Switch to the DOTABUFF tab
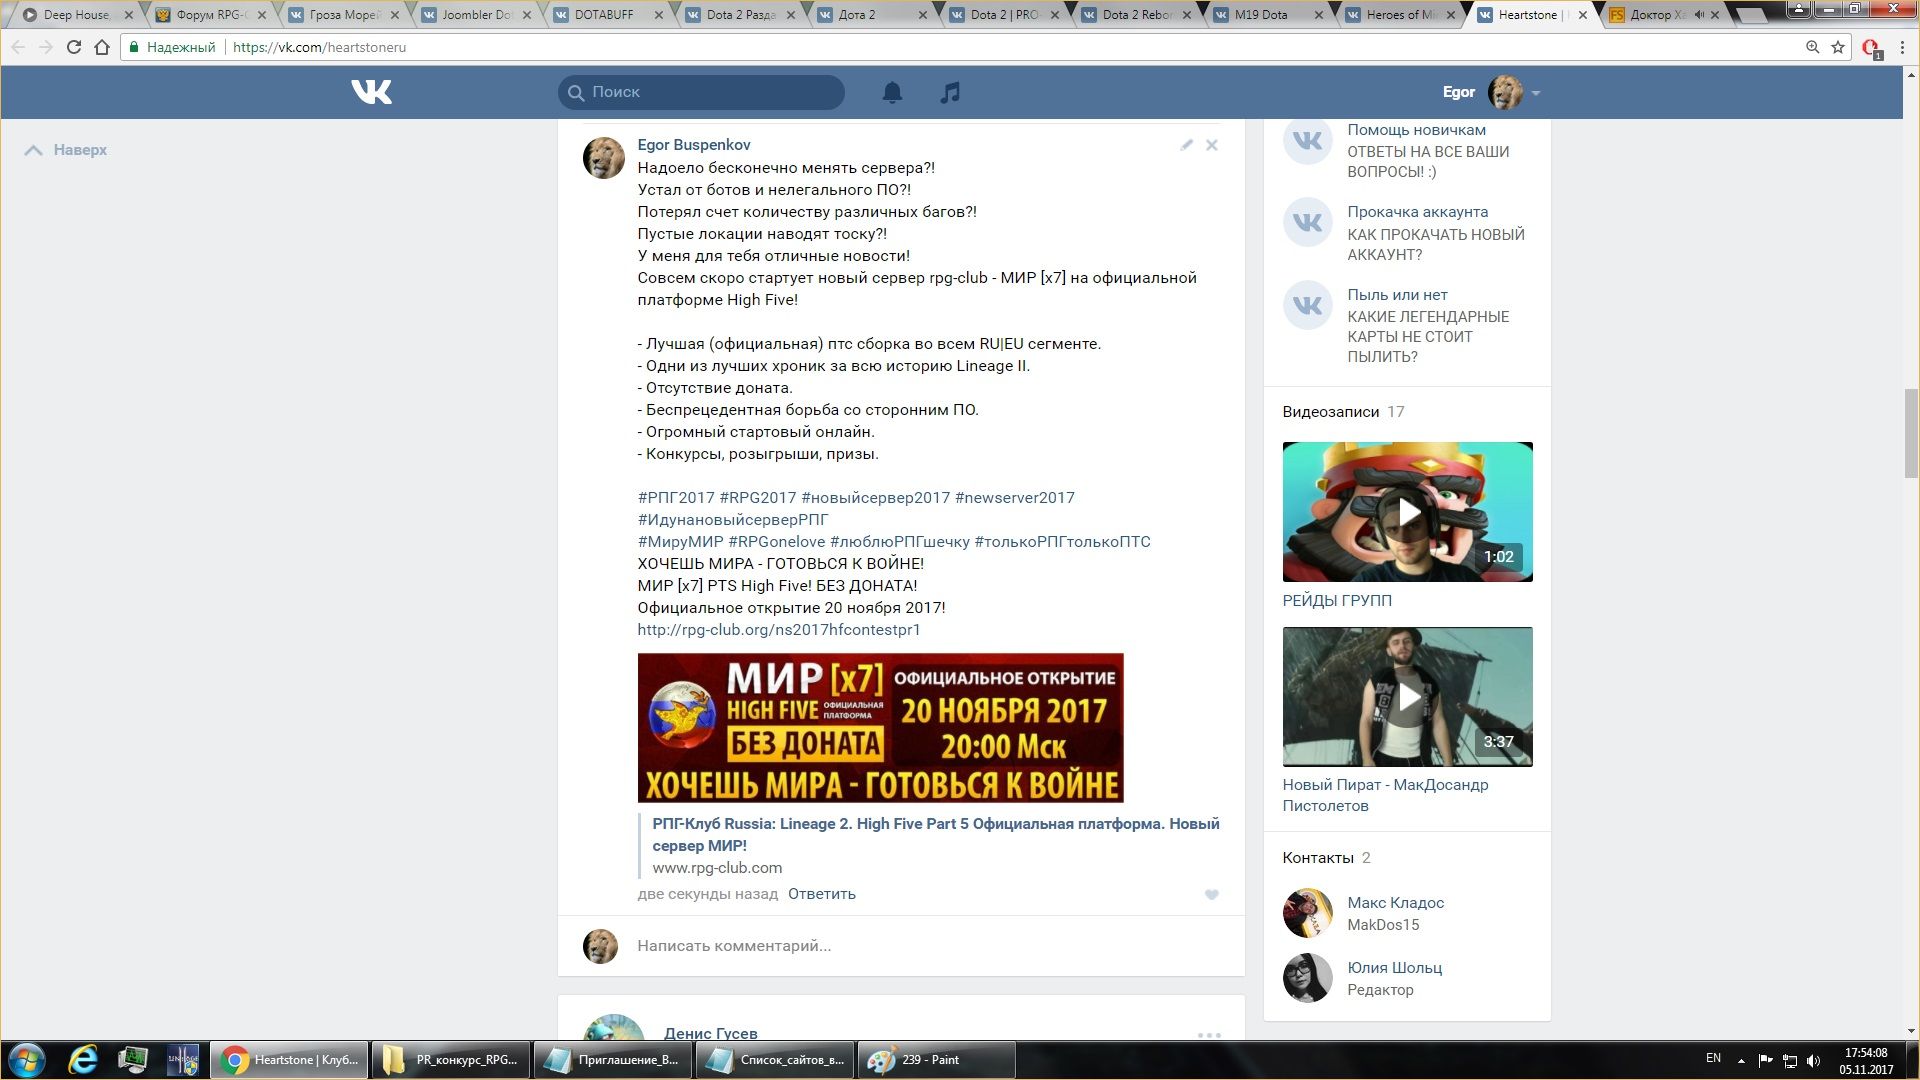This screenshot has height=1080, width=1920. pos(605,15)
